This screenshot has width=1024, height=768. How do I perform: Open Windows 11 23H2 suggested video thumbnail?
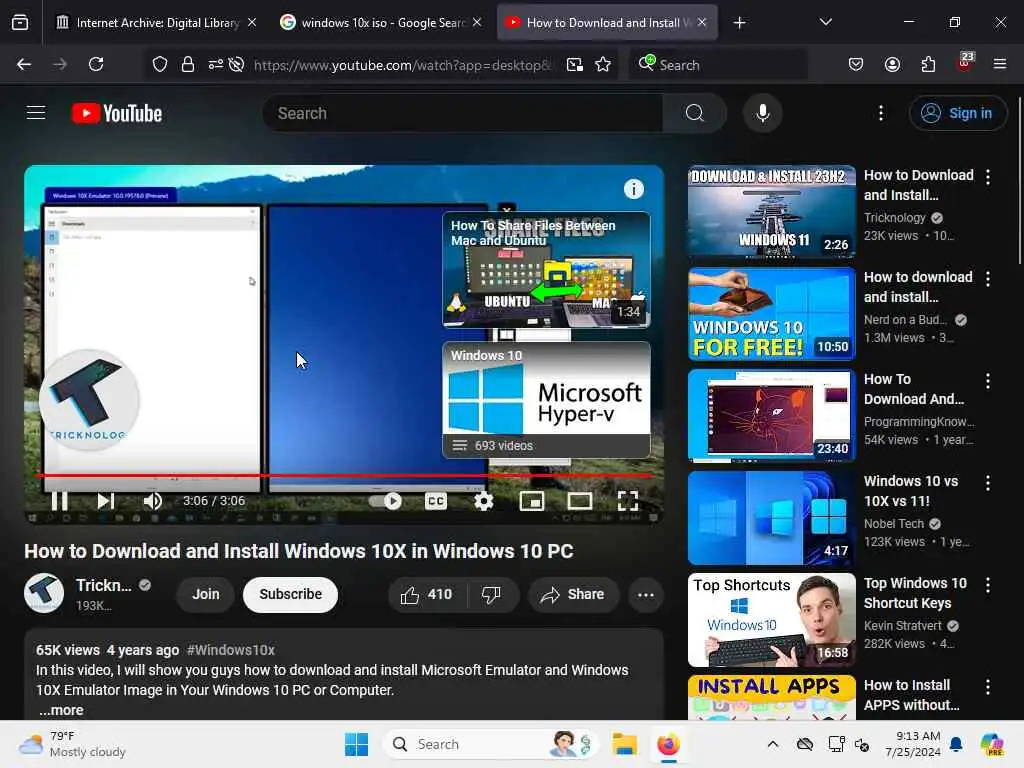(771, 212)
